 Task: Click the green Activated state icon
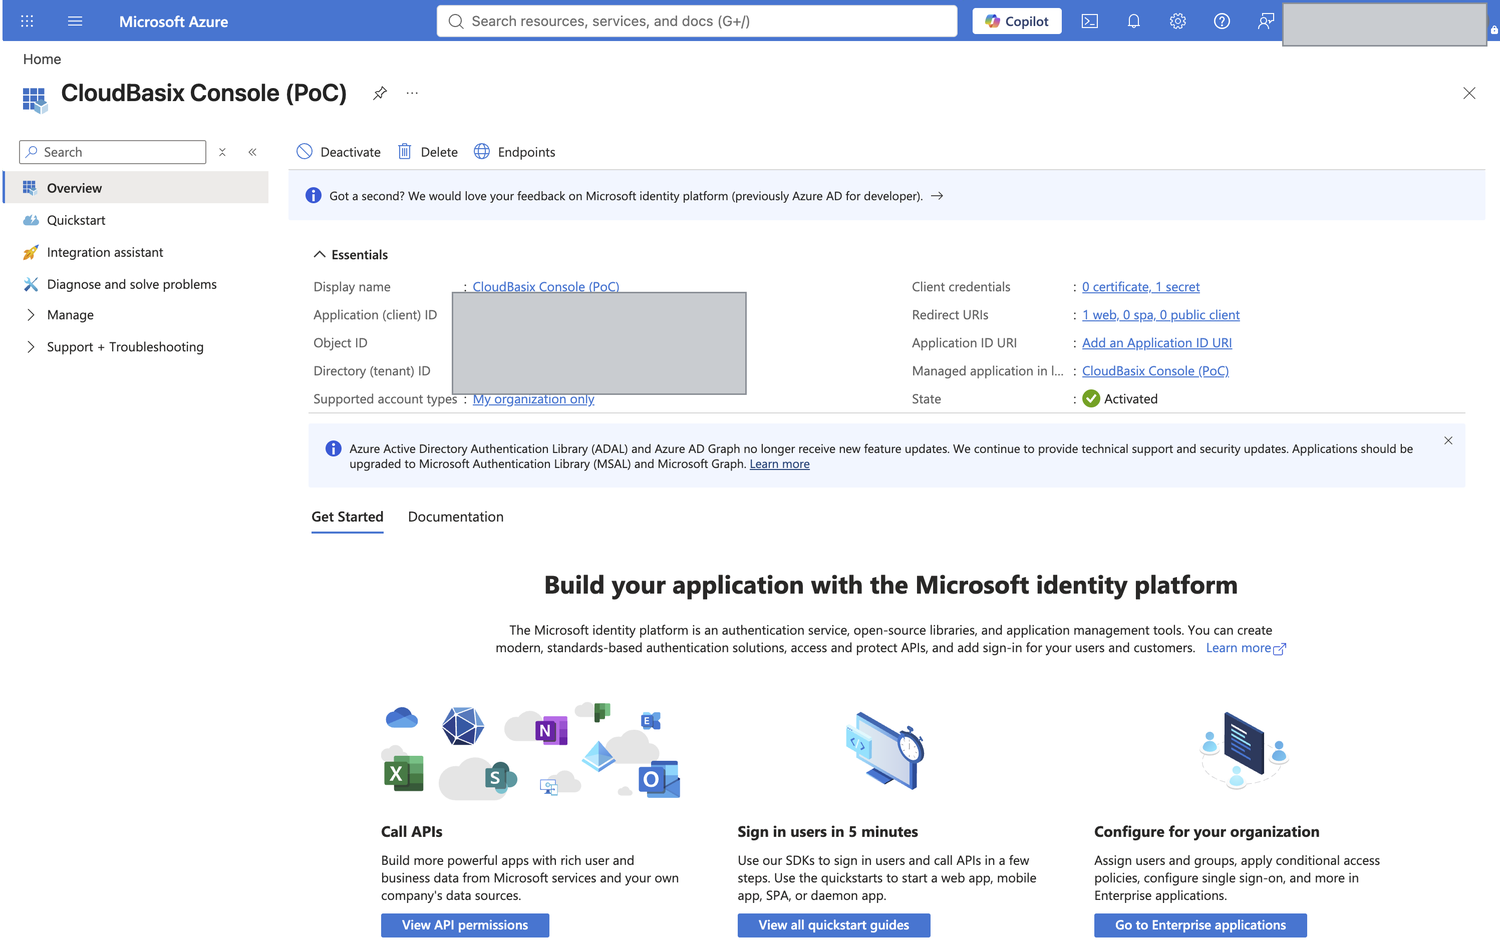click(x=1091, y=399)
